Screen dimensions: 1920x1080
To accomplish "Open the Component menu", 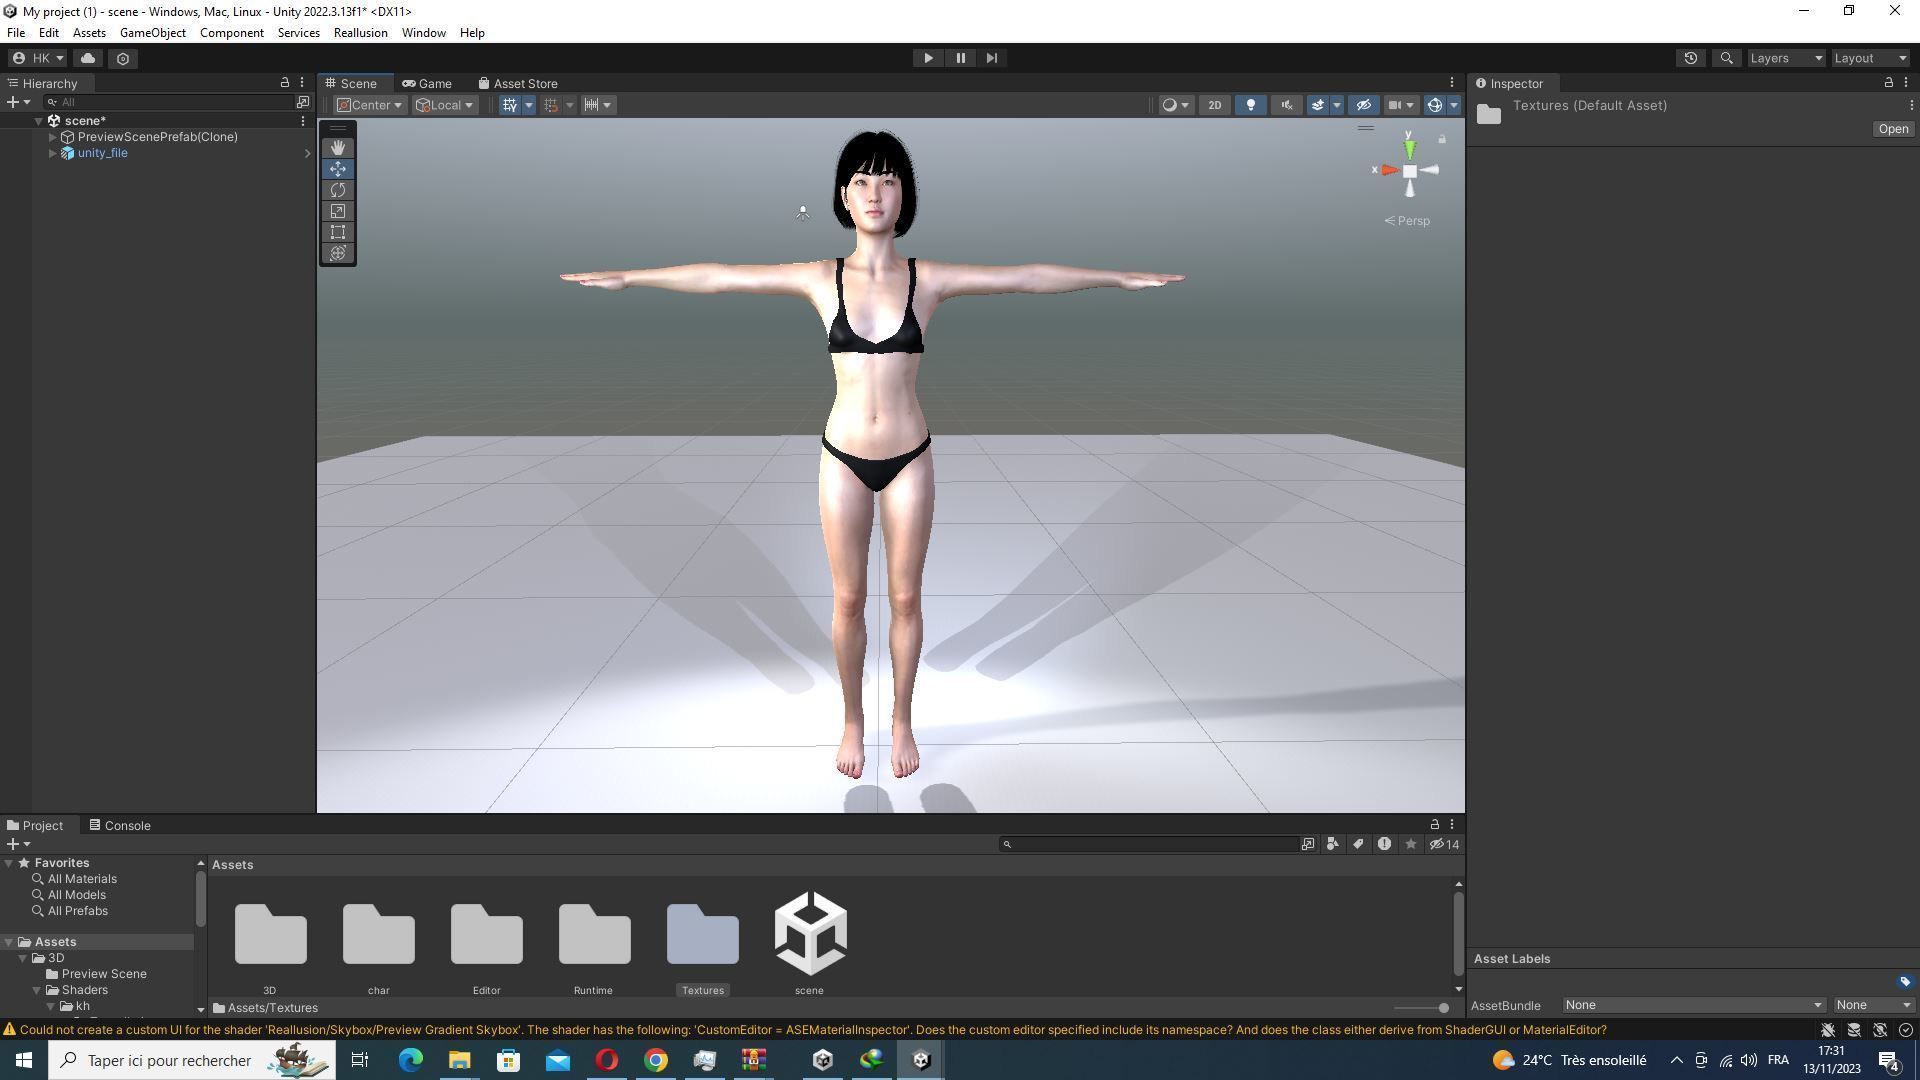I will 231,33.
